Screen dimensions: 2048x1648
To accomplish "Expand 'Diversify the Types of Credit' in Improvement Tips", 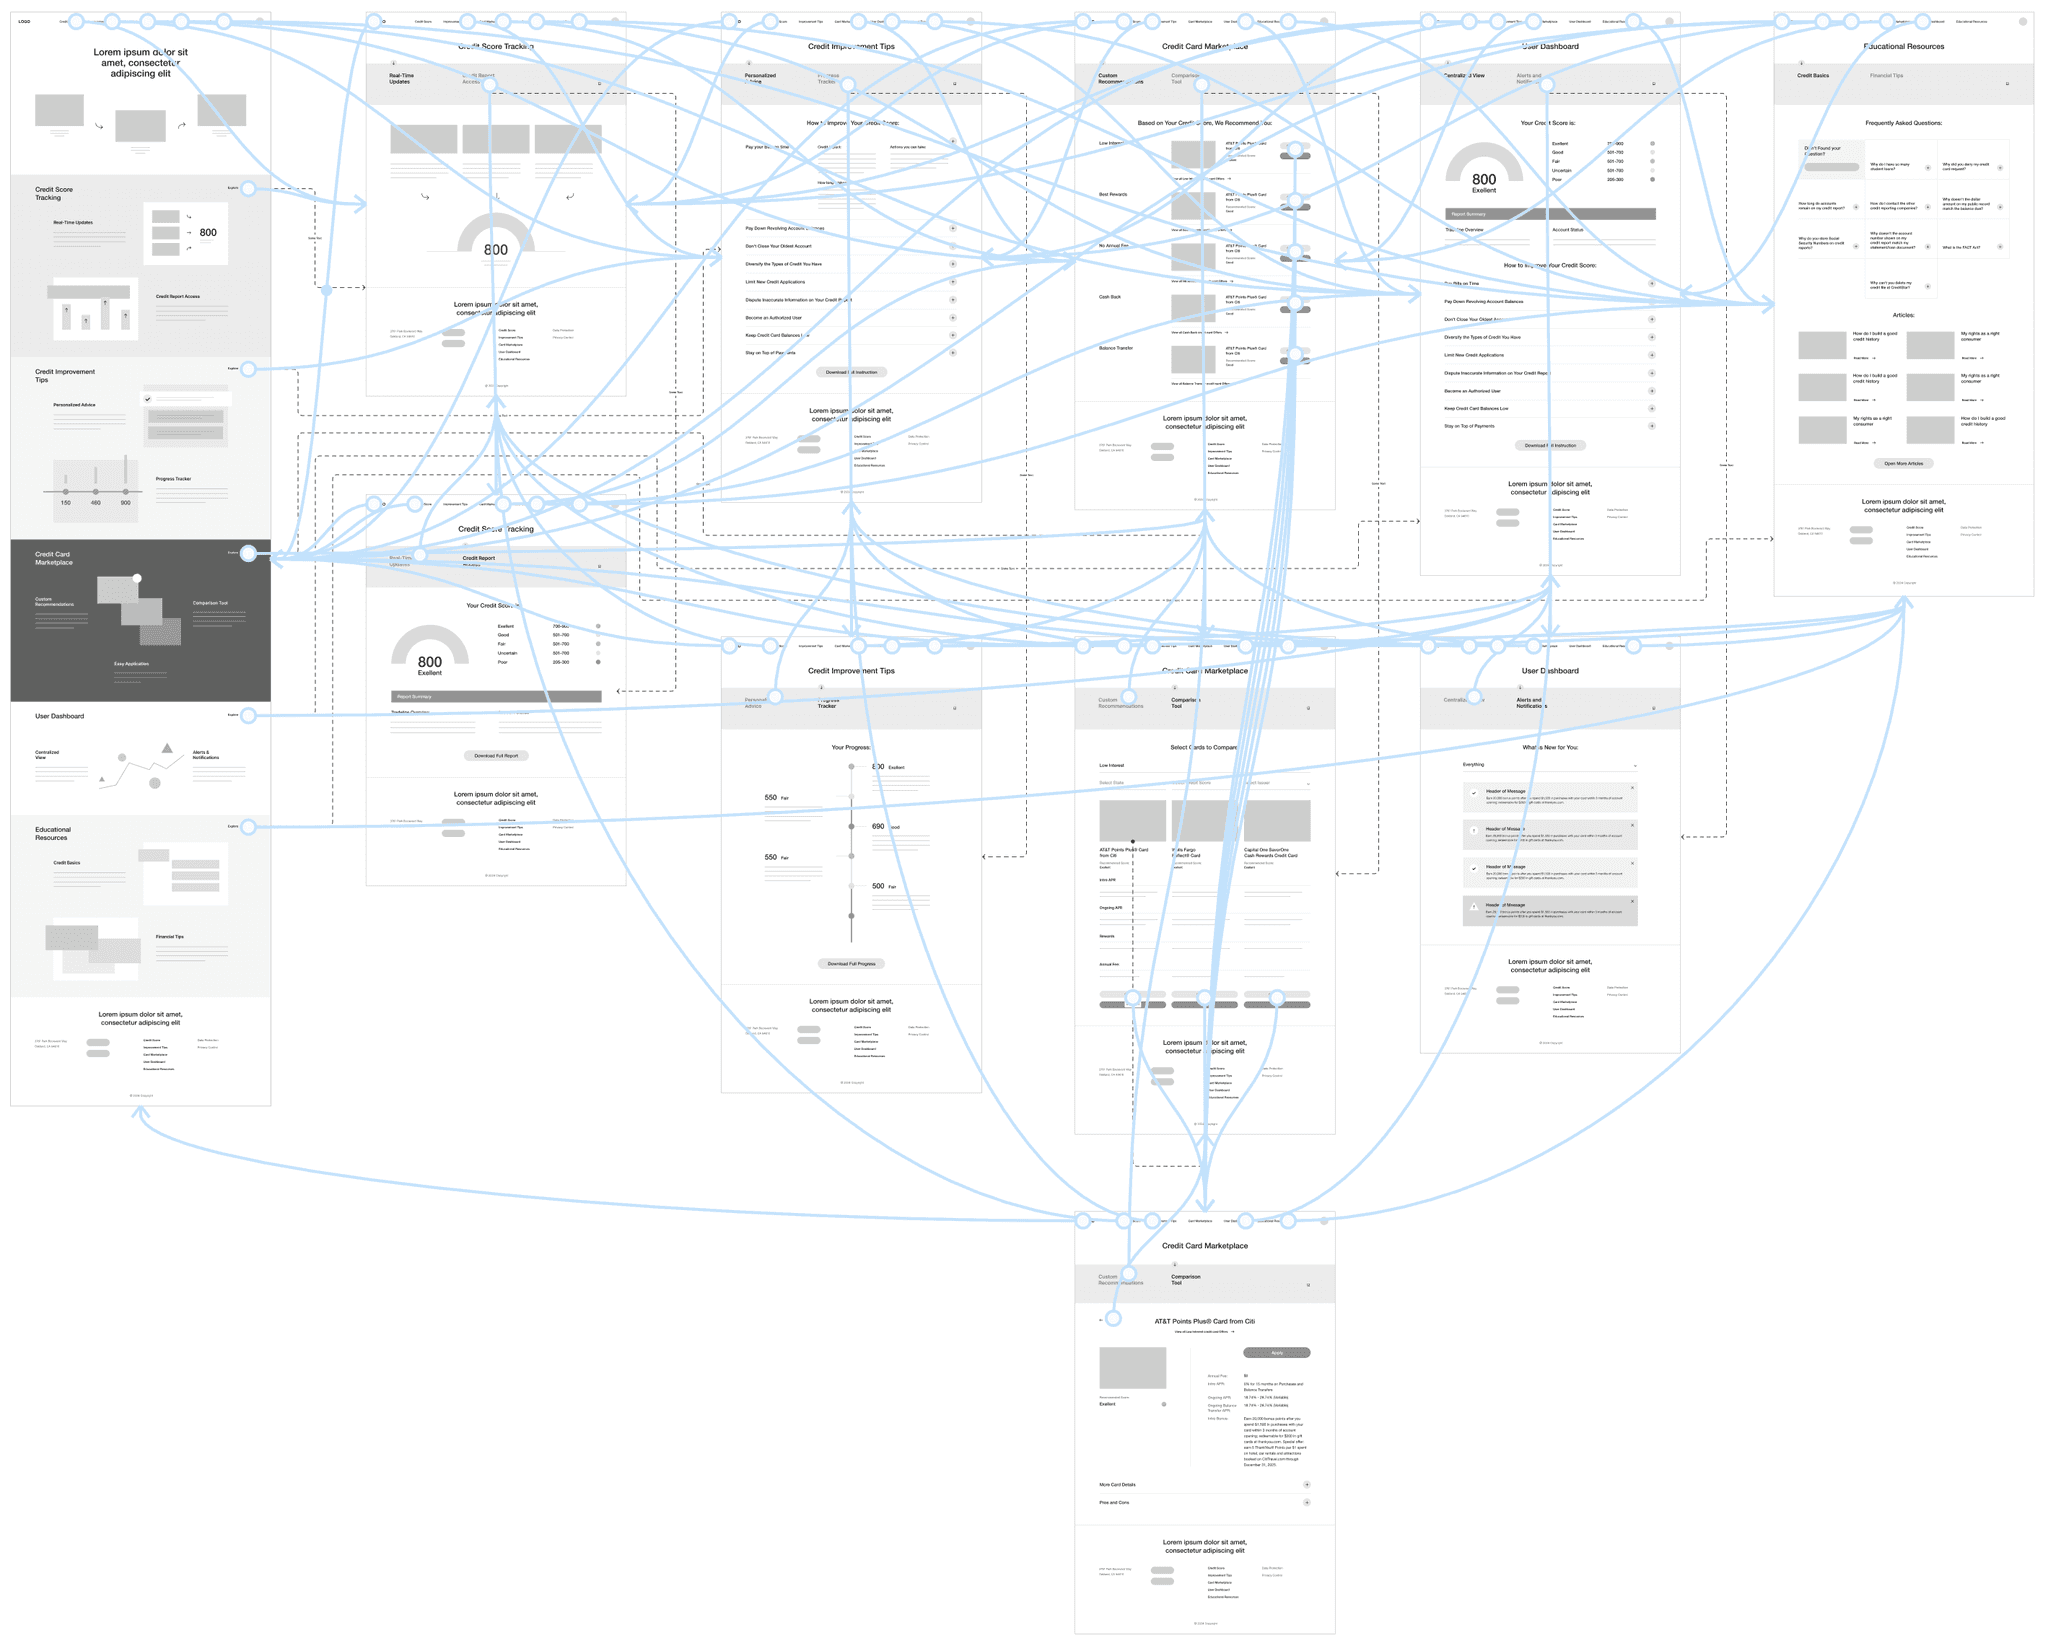I will click(851, 264).
